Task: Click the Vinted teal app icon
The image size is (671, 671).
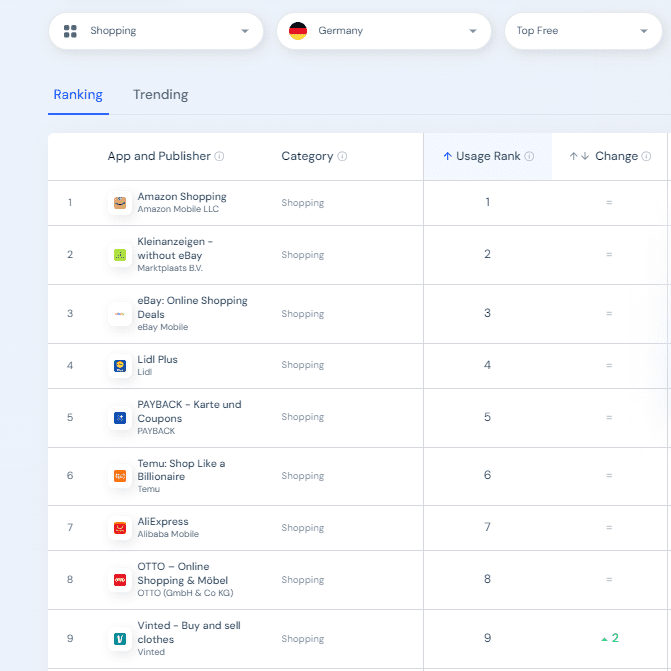Action: (x=120, y=639)
